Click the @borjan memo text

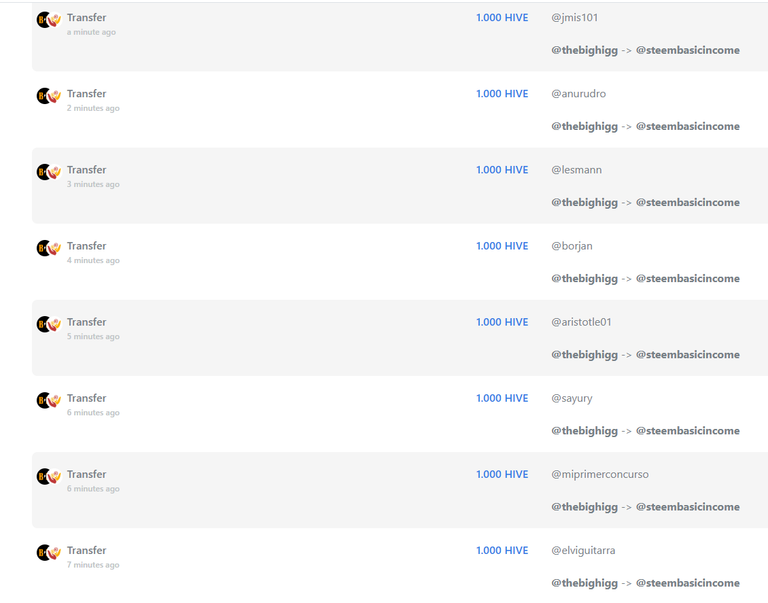(571, 246)
